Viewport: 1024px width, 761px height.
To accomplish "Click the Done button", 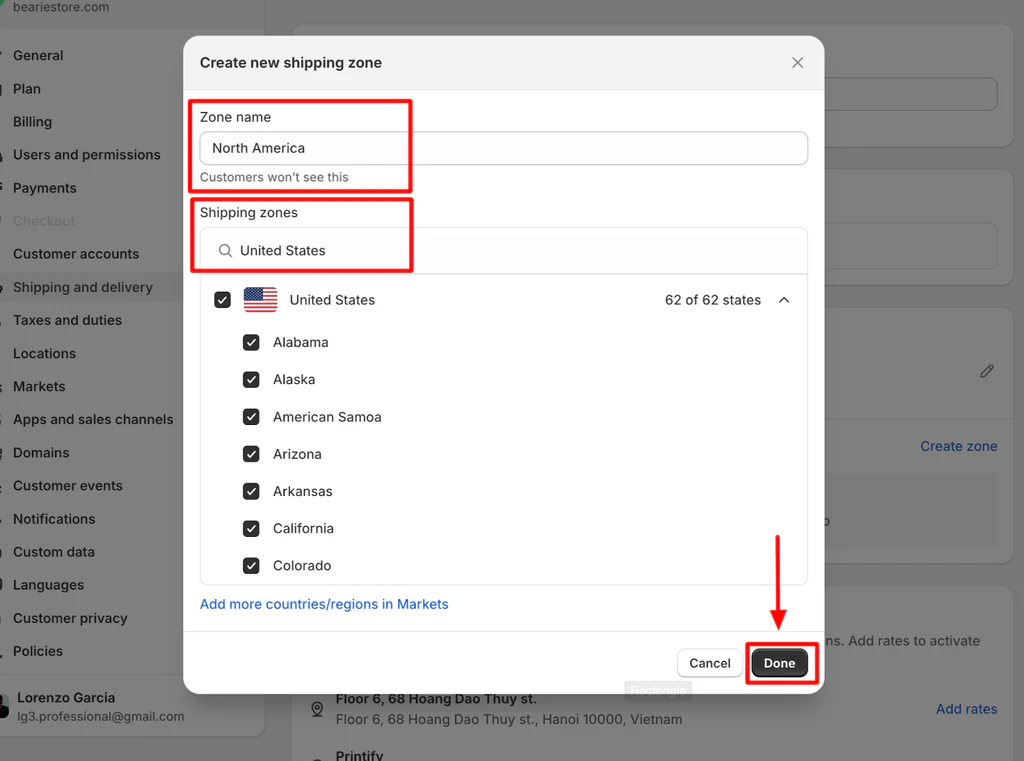I will [780, 663].
